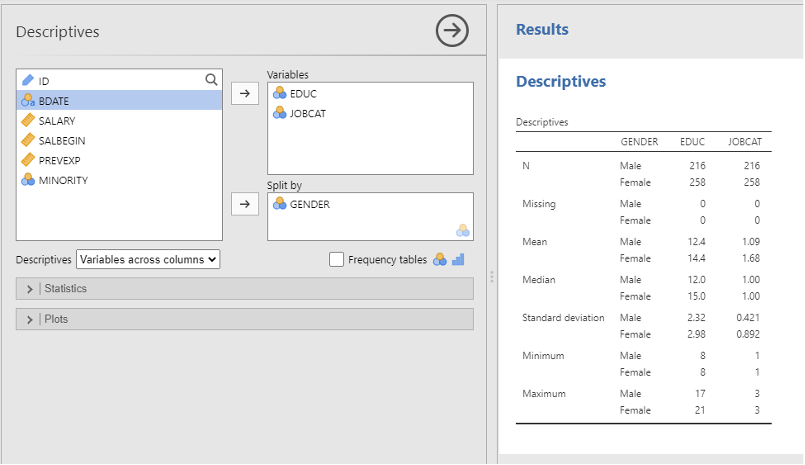Click the circled arrow to hide options panel
This screenshot has height=465, width=805.
452,31
